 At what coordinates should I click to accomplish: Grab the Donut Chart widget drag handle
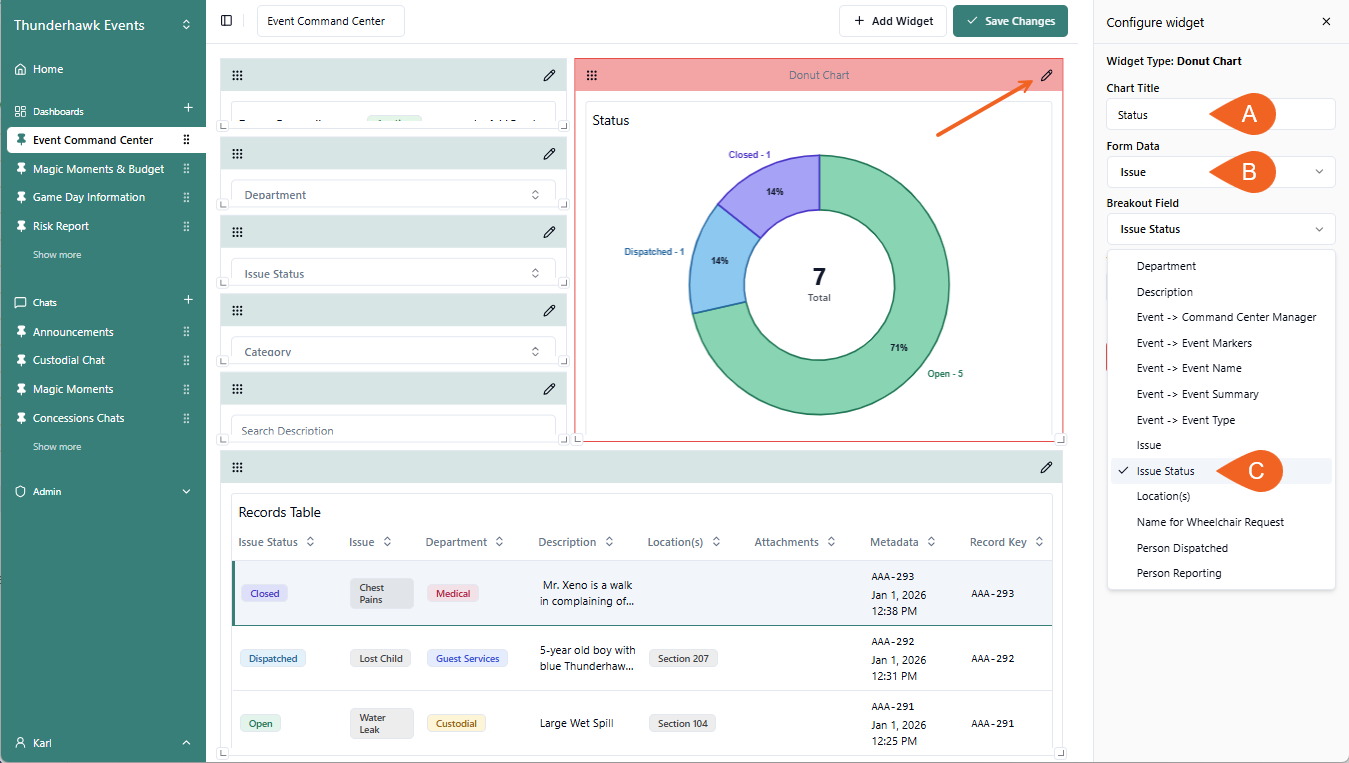point(592,75)
